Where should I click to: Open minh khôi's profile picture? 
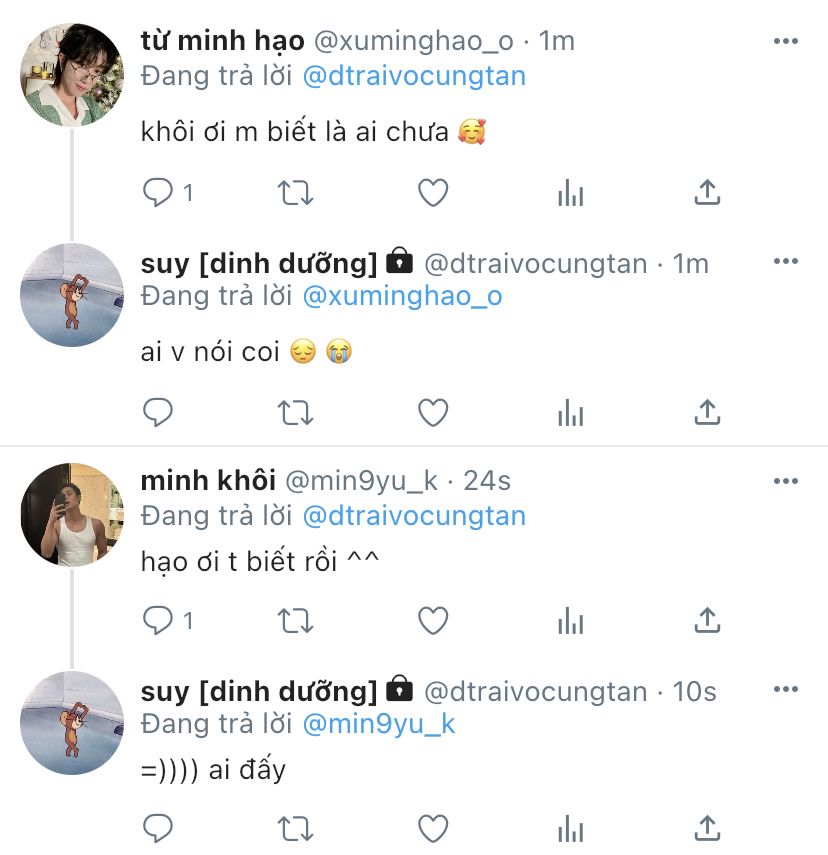coord(72,515)
